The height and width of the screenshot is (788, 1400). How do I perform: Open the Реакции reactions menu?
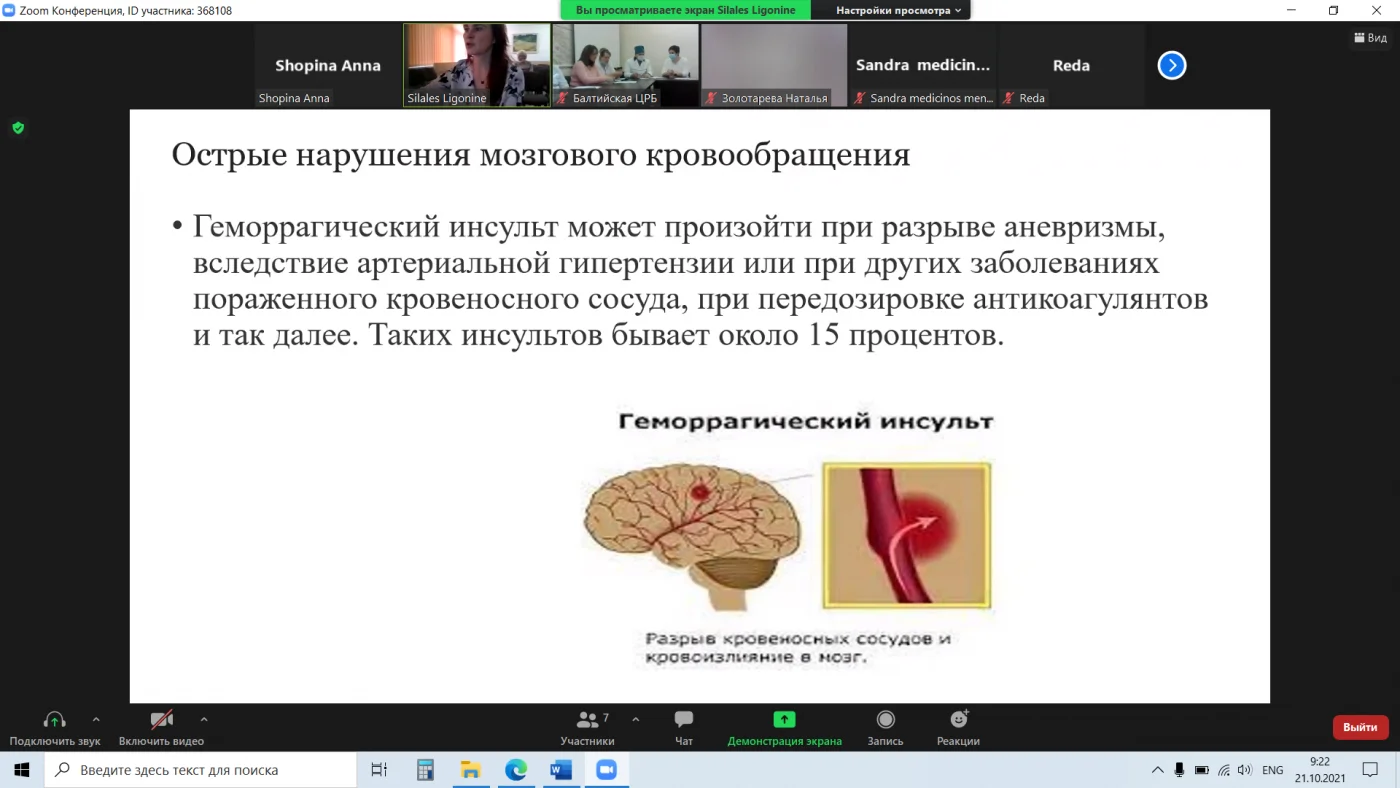(958, 727)
